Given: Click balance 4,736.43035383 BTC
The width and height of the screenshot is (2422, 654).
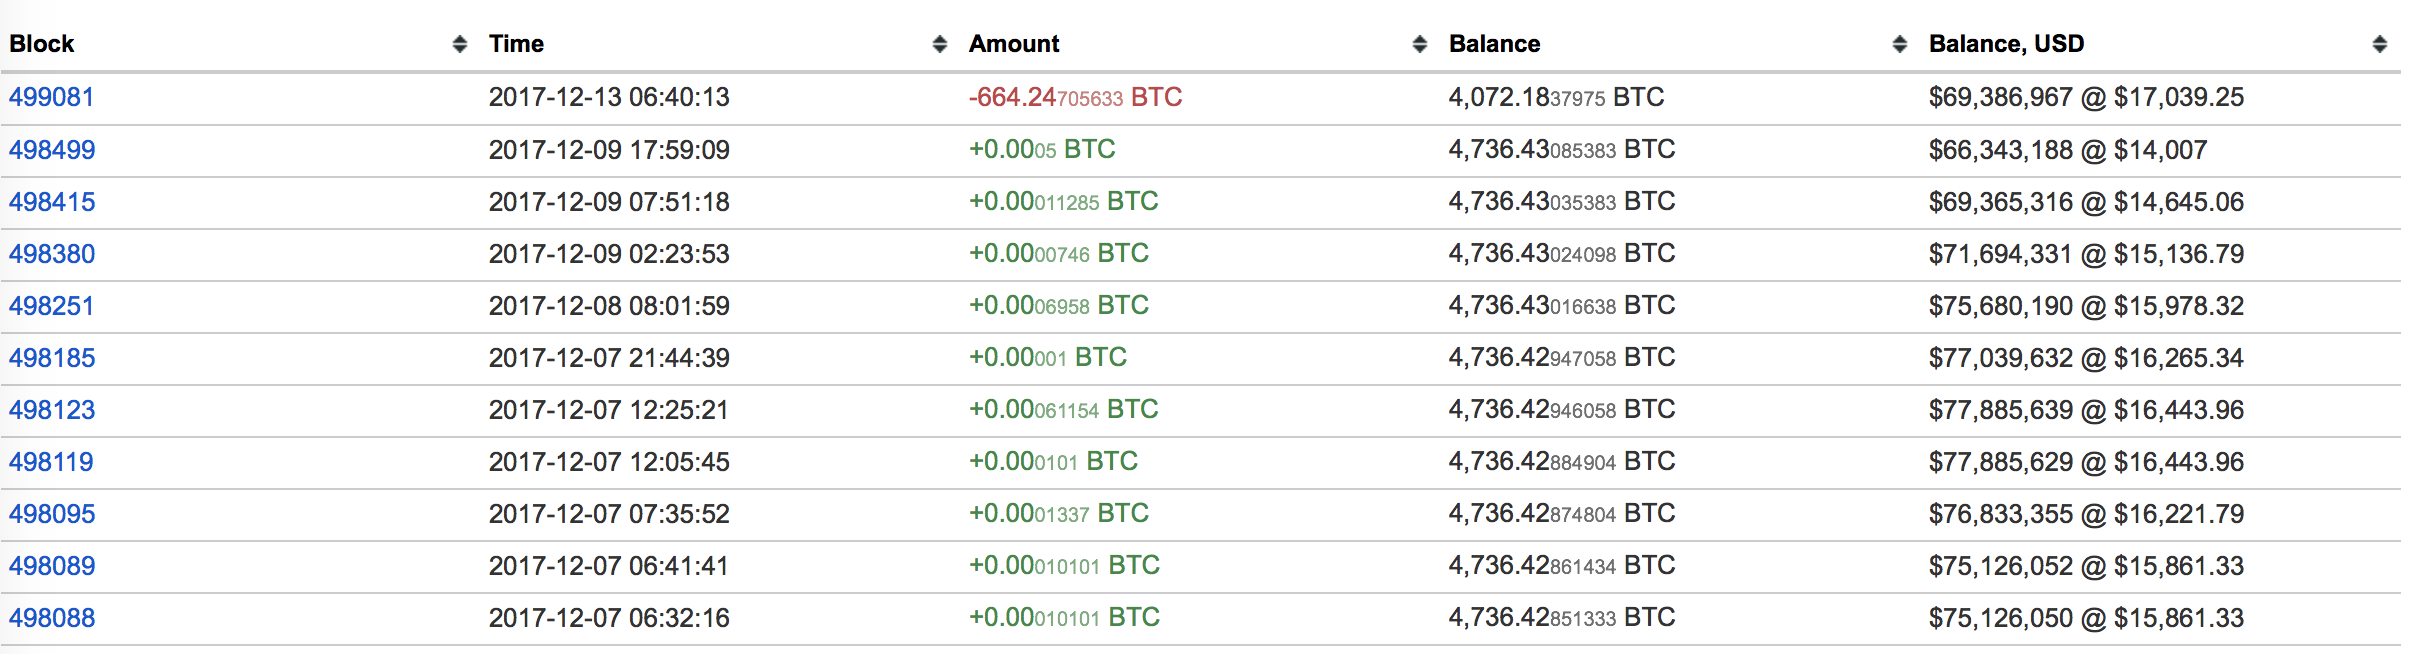Looking at the screenshot, I should click(x=1562, y=201).
